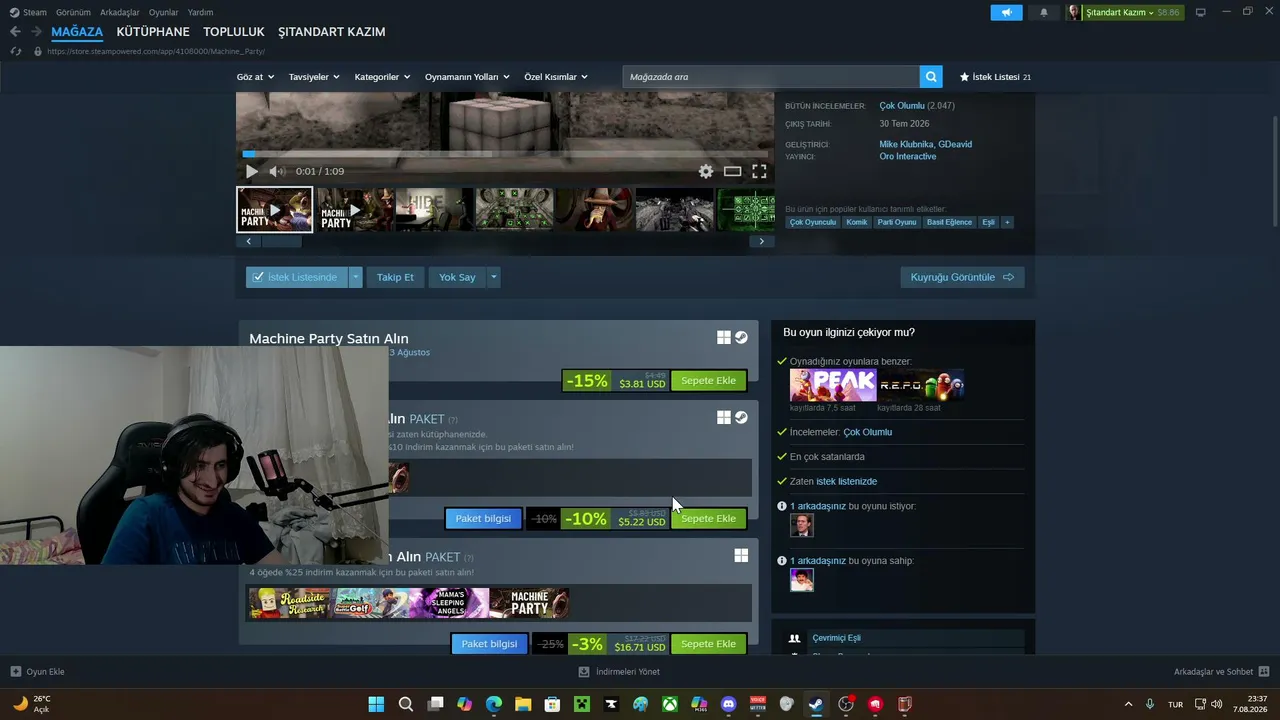
Task: Toggle the İstek Listesinde wishlist checkbox
Action: coord(258,277)
